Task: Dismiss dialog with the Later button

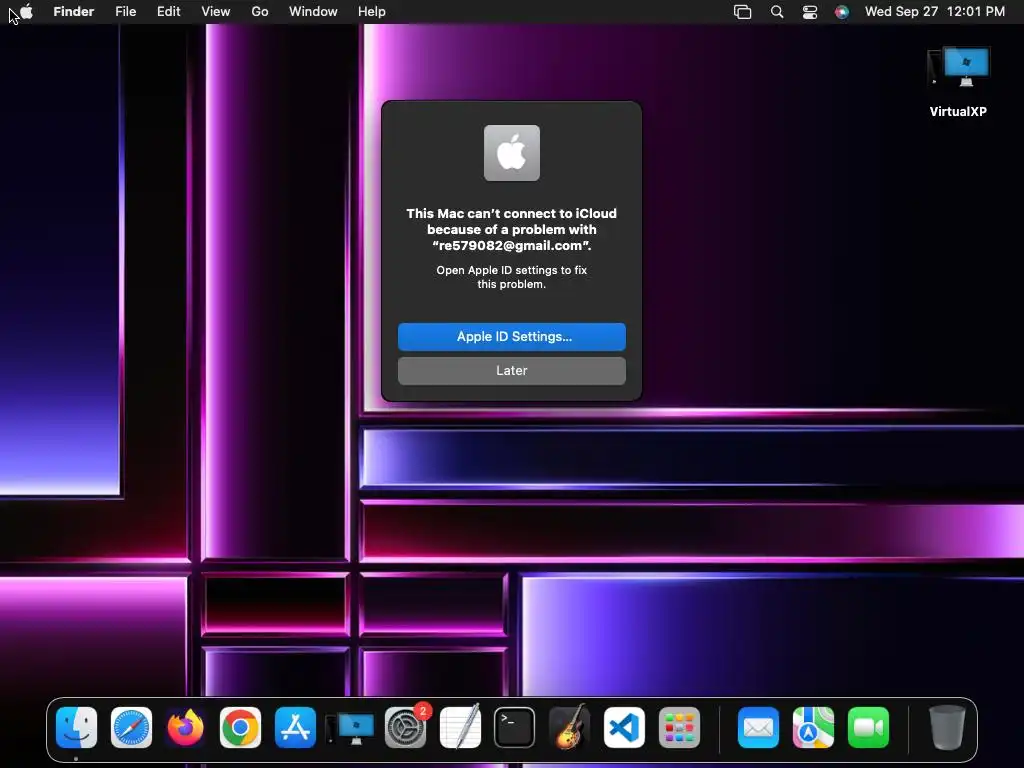Action: click(512, 371)
